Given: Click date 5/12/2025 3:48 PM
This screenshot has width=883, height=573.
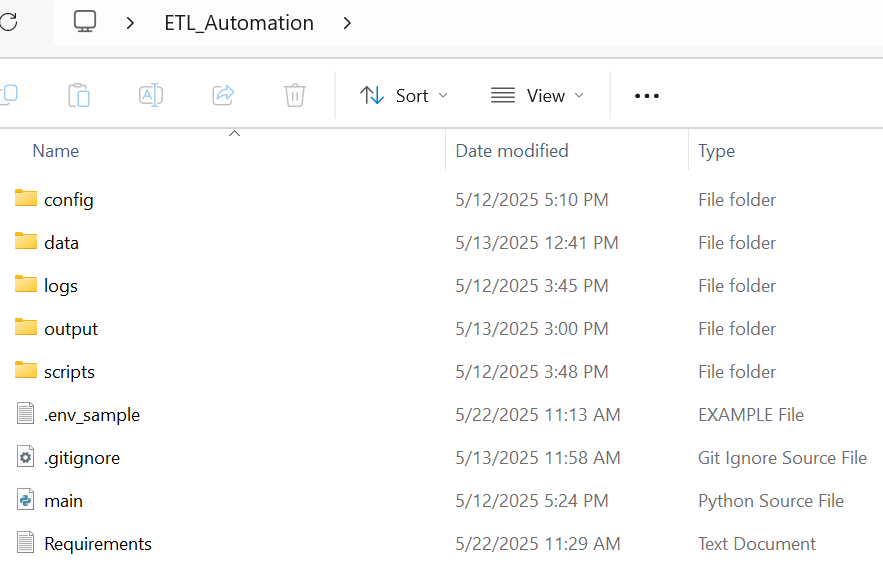Looking at the screenshot, I should point(532,372).
